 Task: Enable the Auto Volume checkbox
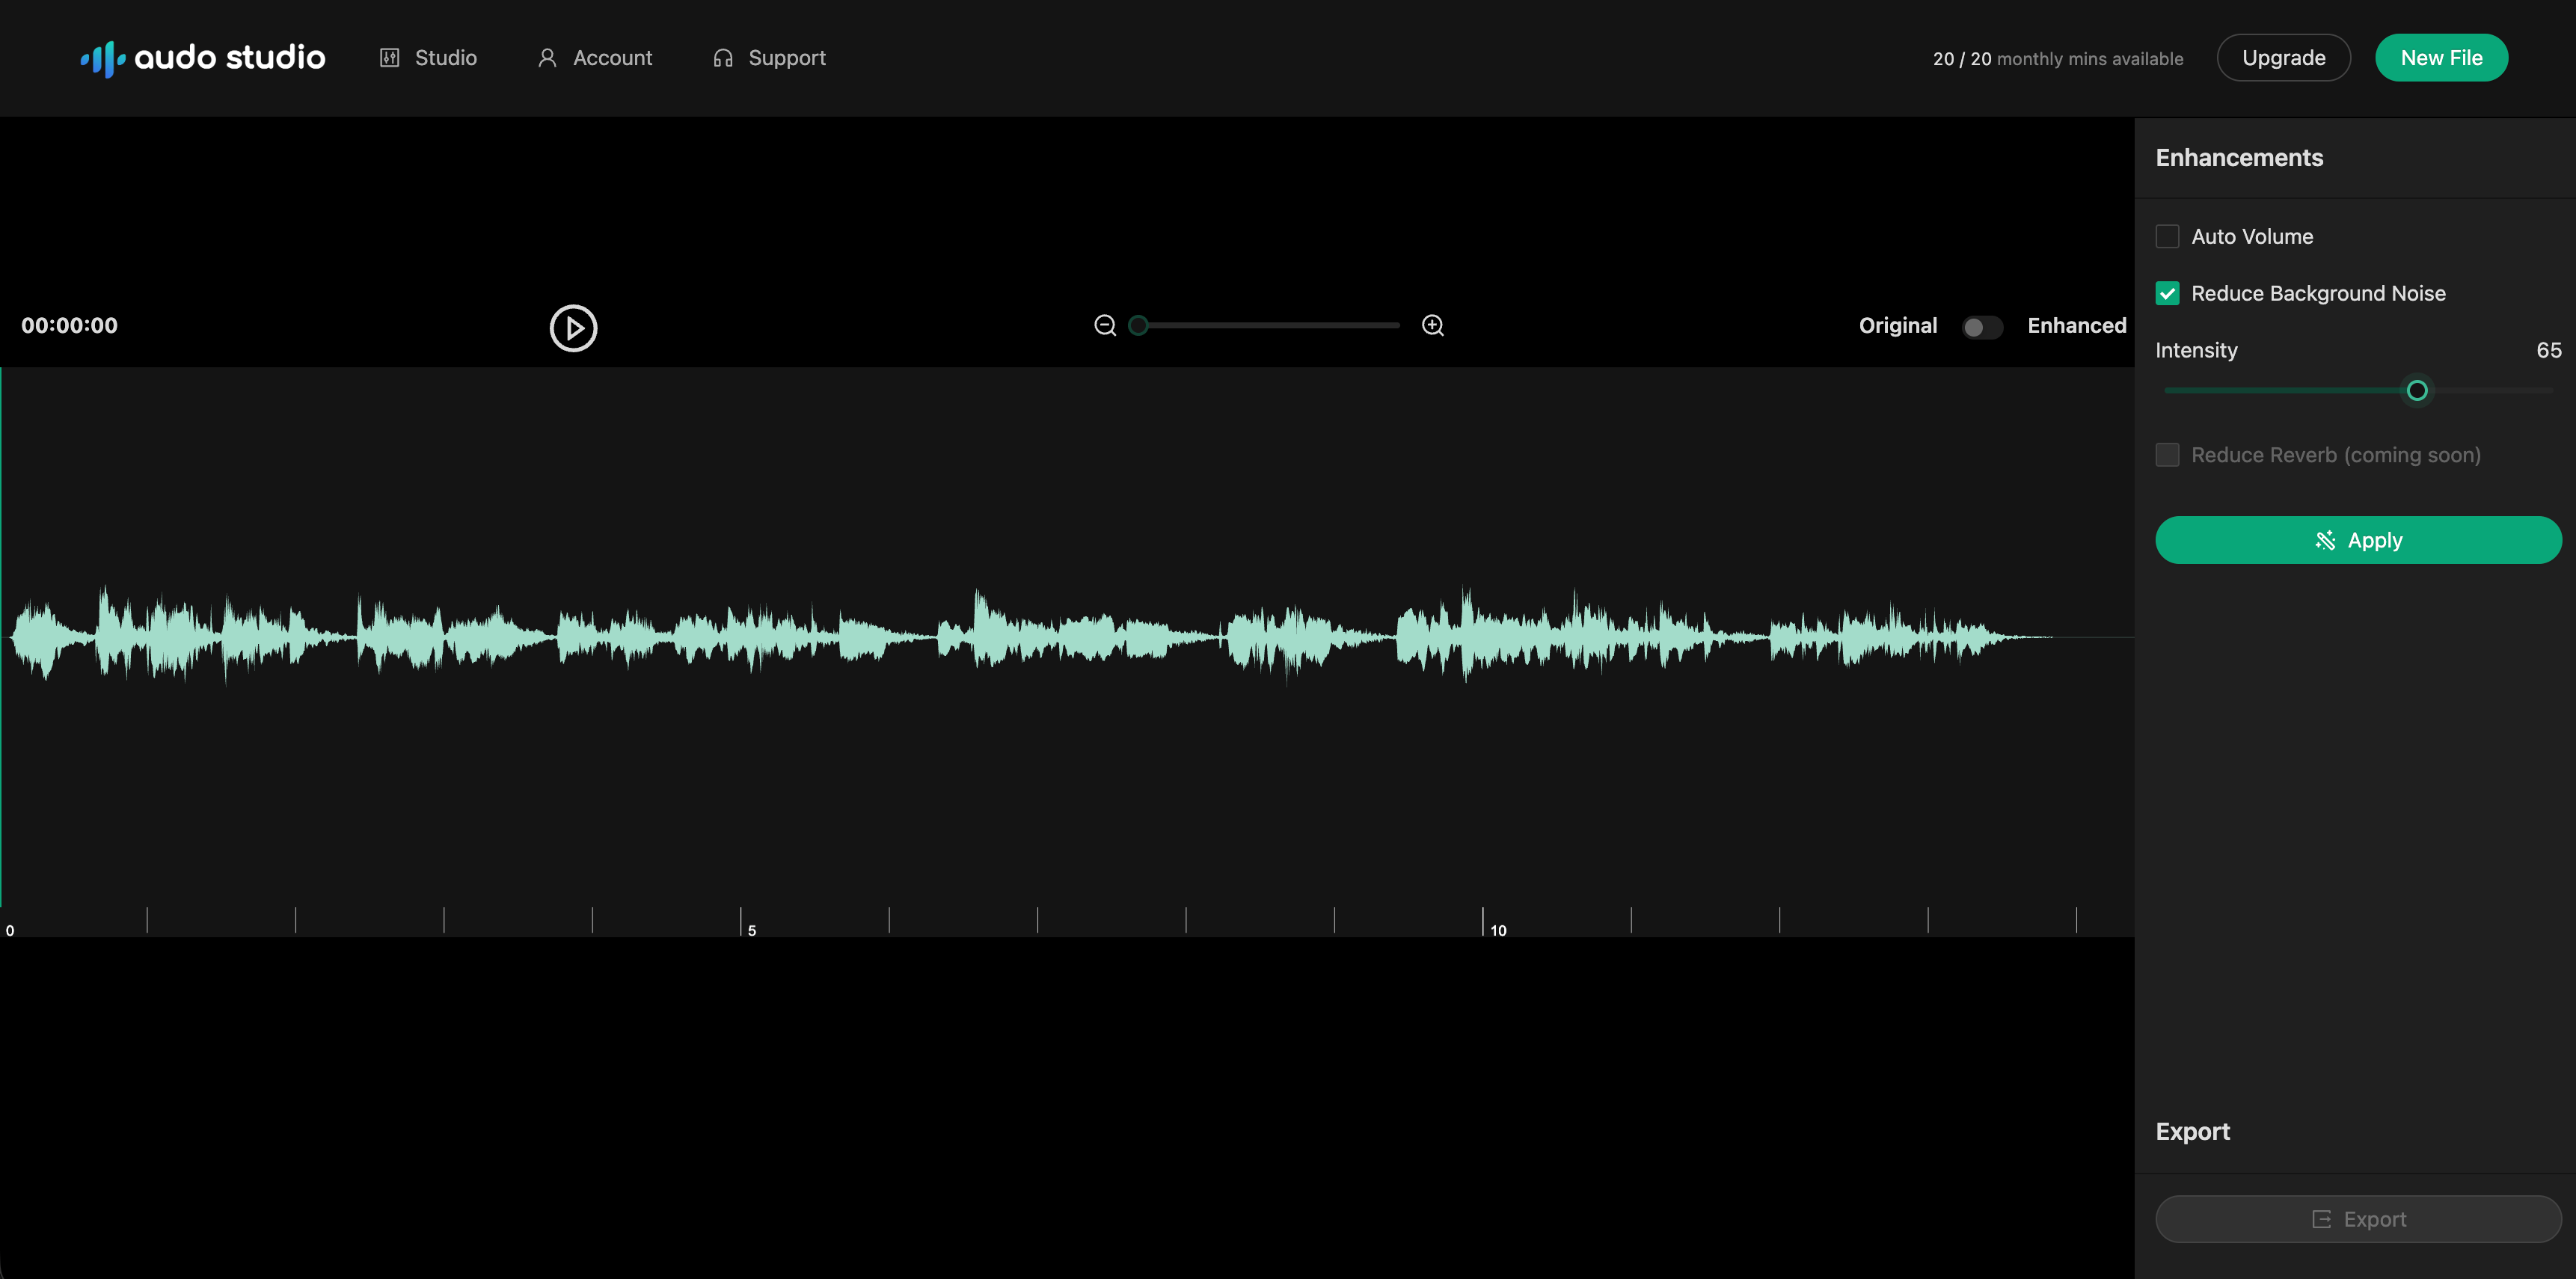2167,237
